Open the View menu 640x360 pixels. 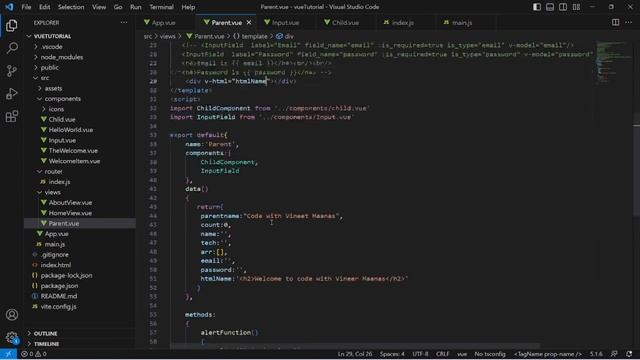99,7
